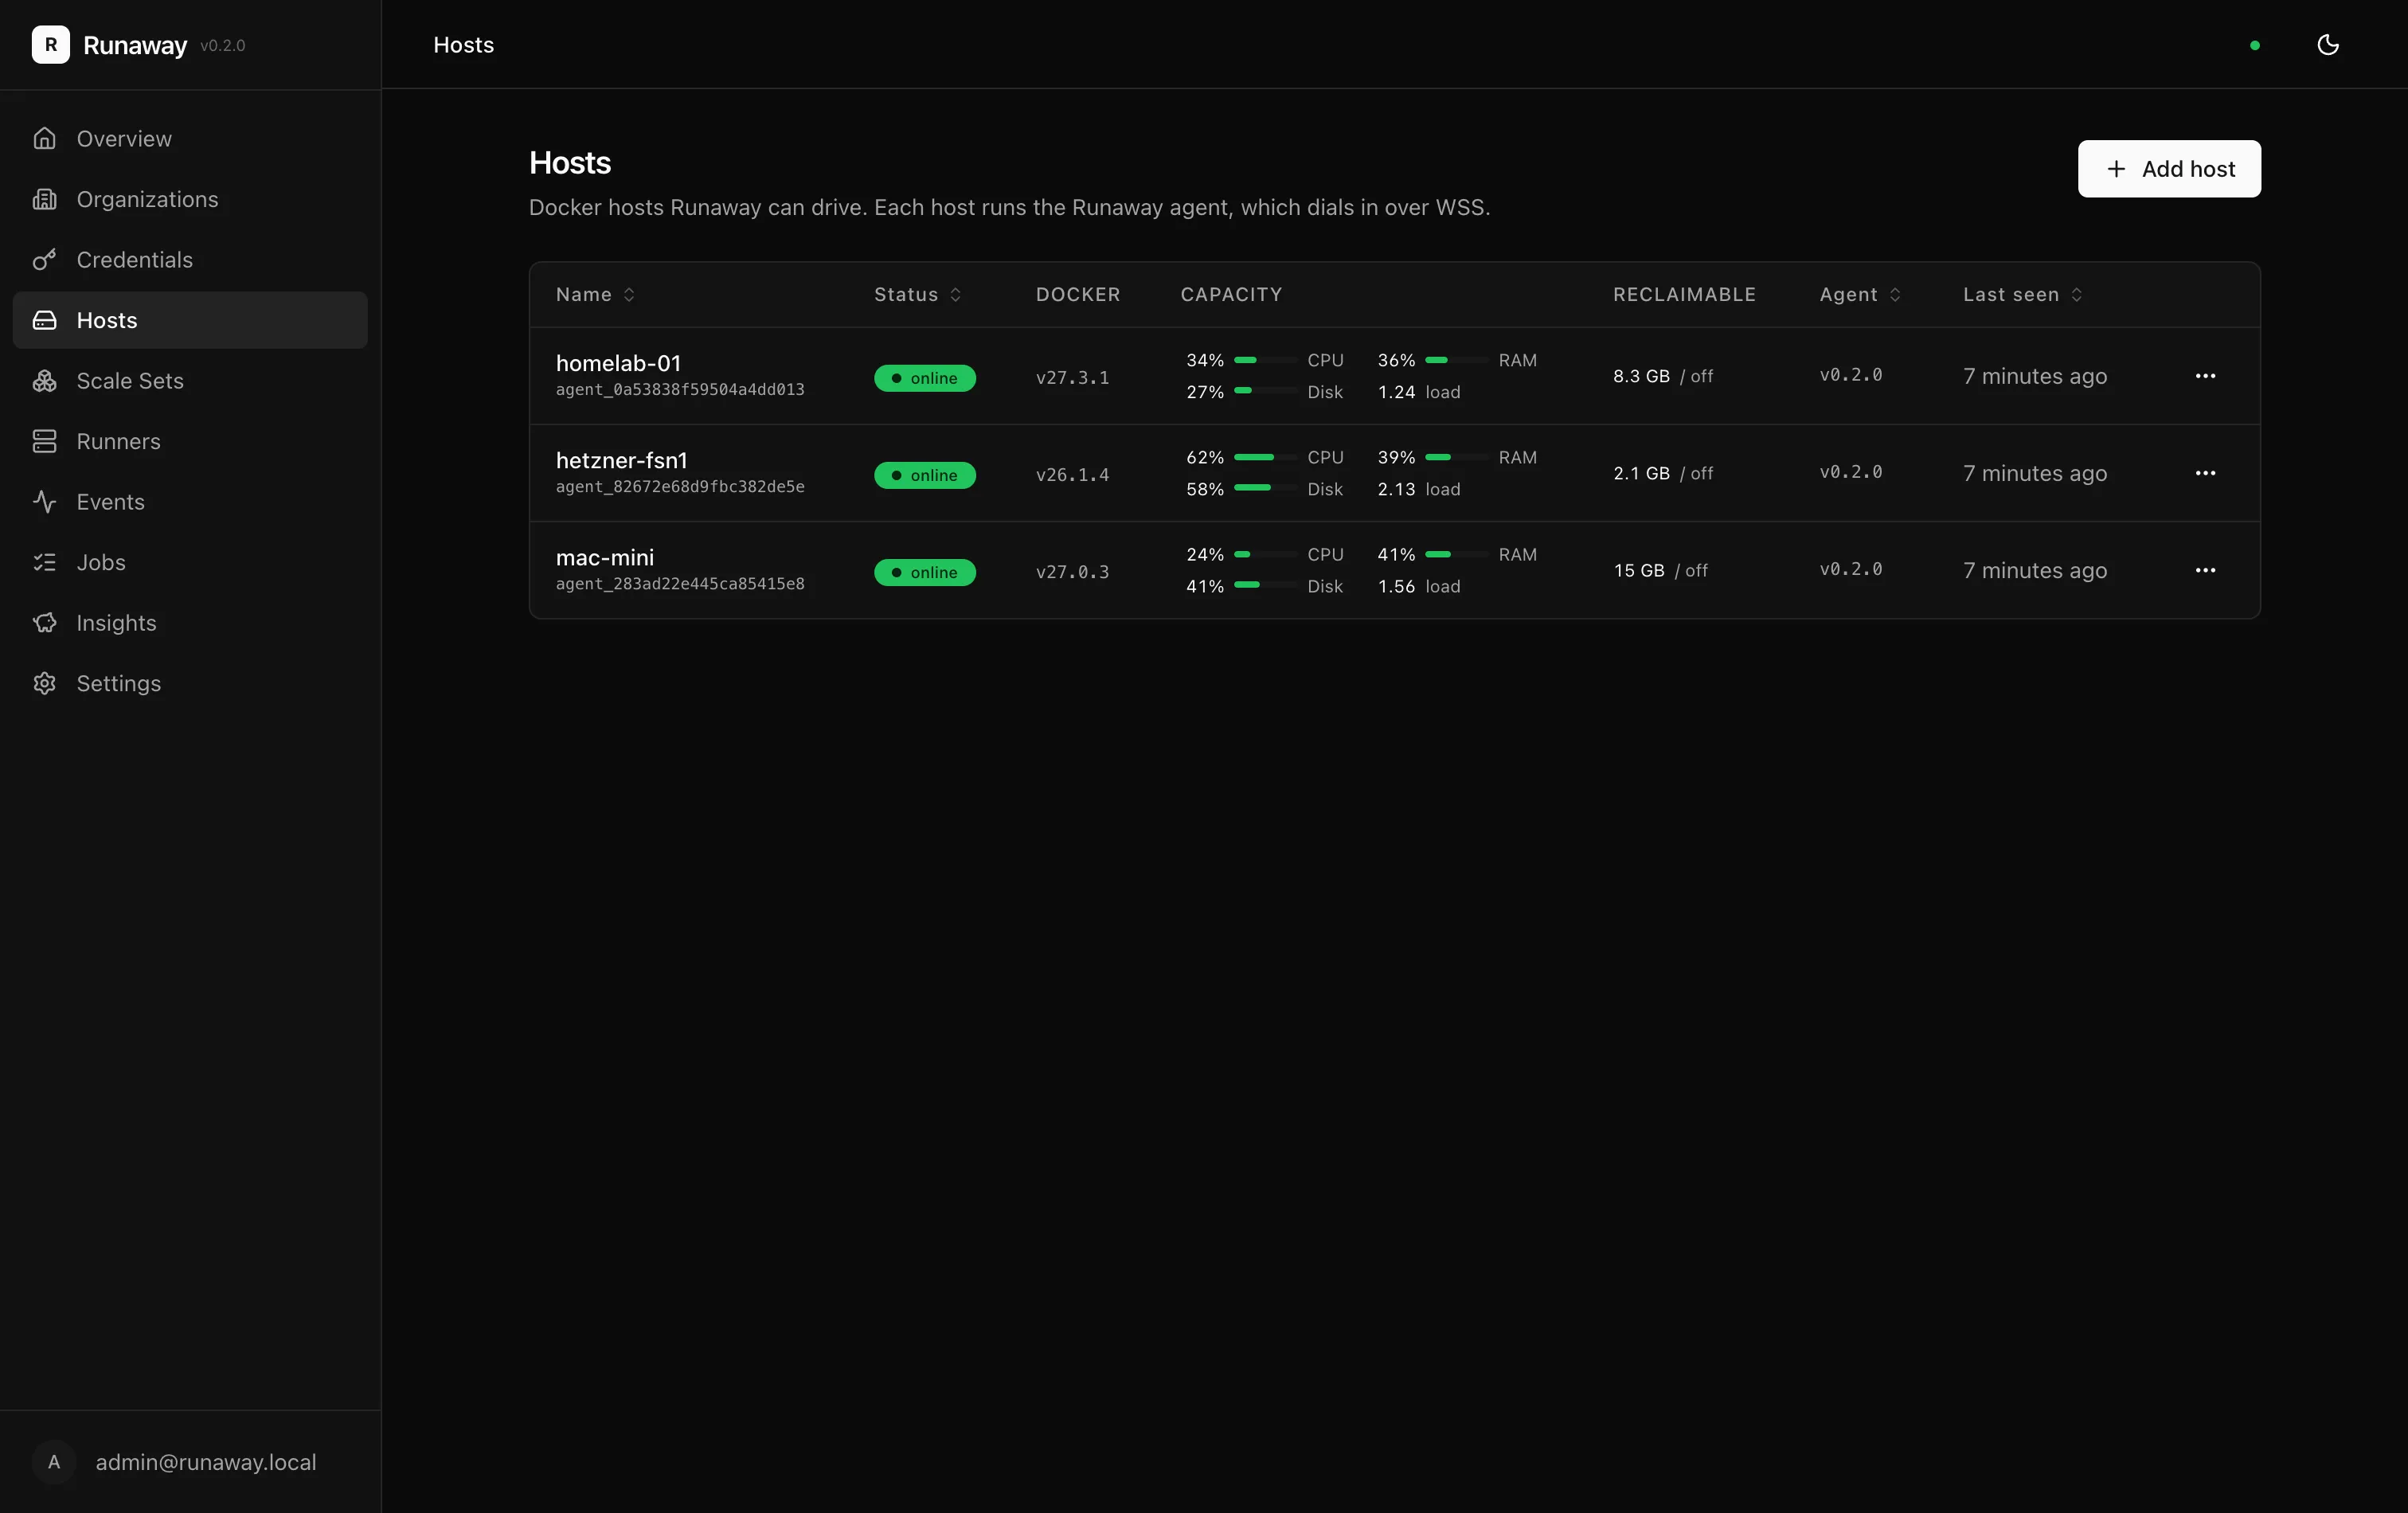Click the CAPACITY column header
Viewport: 2408px width, 1513px height.
[x=1231, y=295]
